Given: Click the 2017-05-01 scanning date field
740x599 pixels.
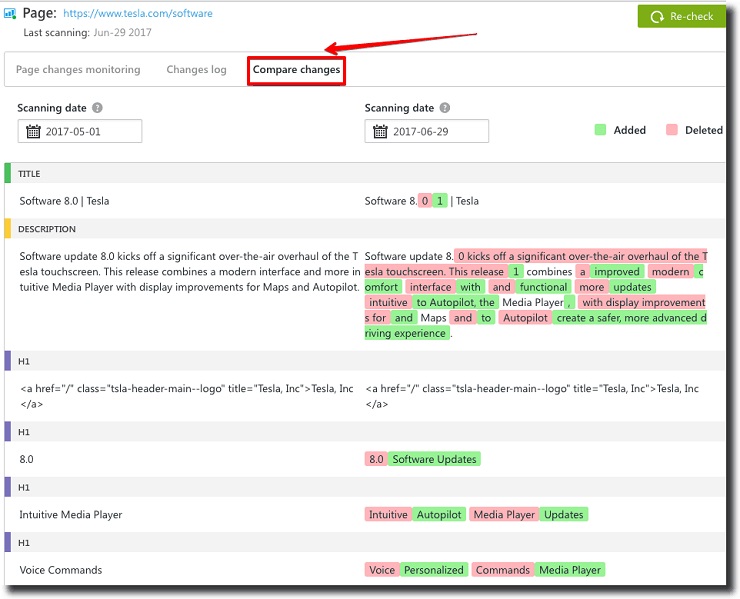Looking at the screenshot, I should 80,131.
